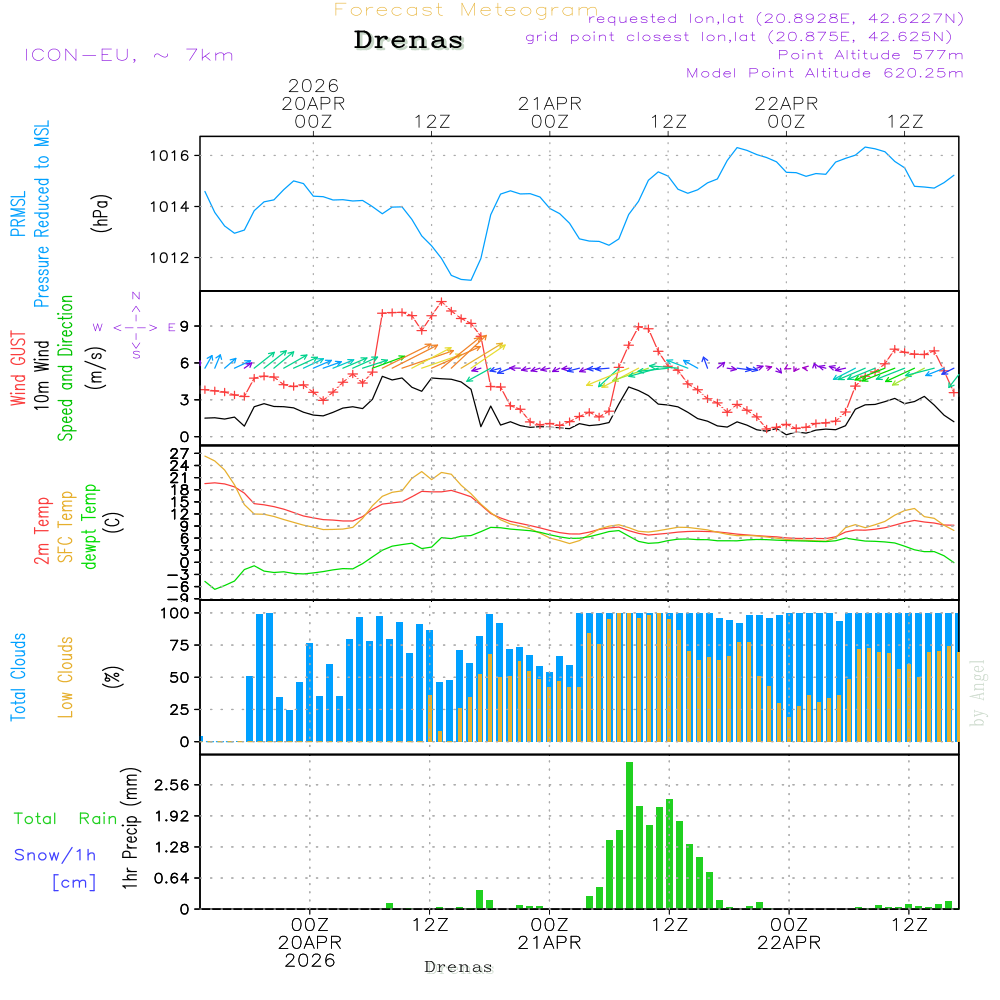Click the small Drenas caption under chart
1000x1000 pixels.
pos(458,967)
